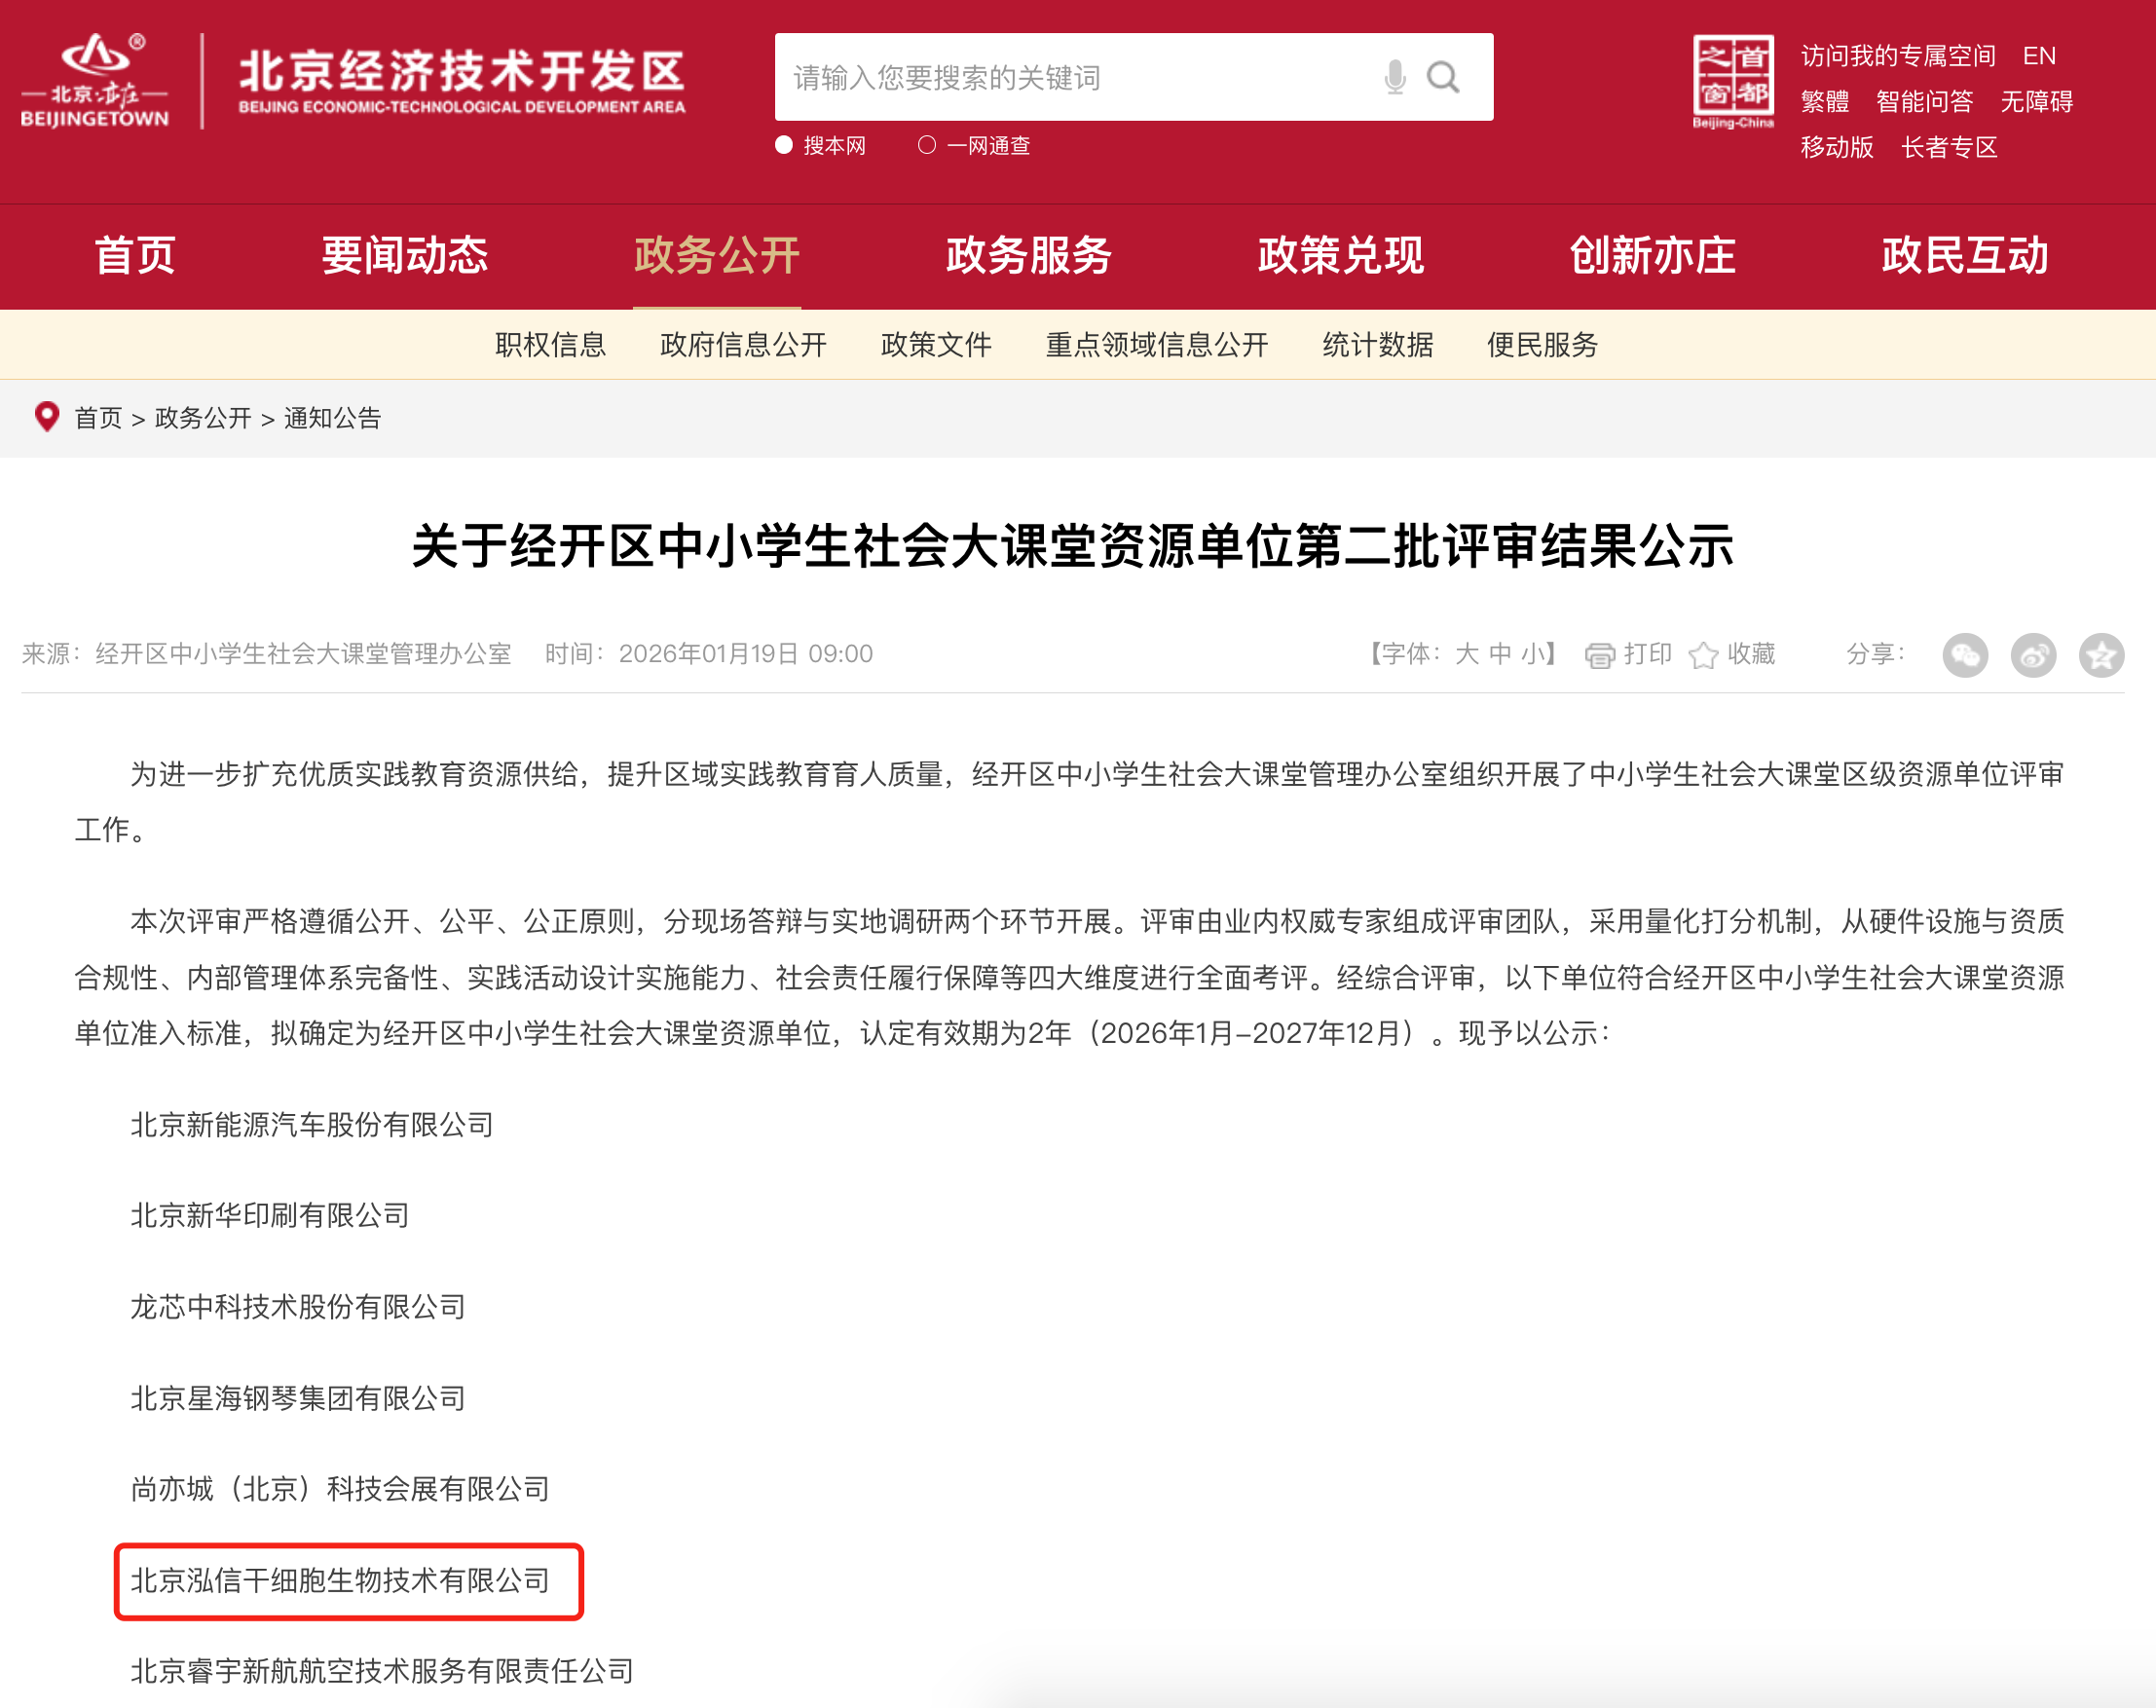Open the 政务服务 navigation tab
Image resolution: width=2156 pixels, height=1708 pixels.
pos(1029,256)
